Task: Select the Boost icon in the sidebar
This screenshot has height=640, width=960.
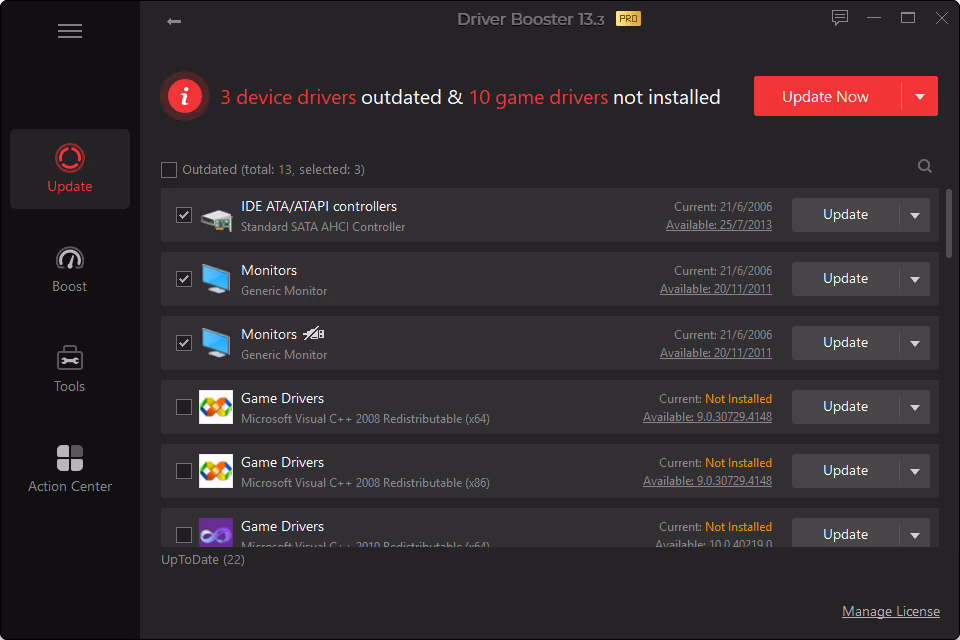Action: pos(70,268)
